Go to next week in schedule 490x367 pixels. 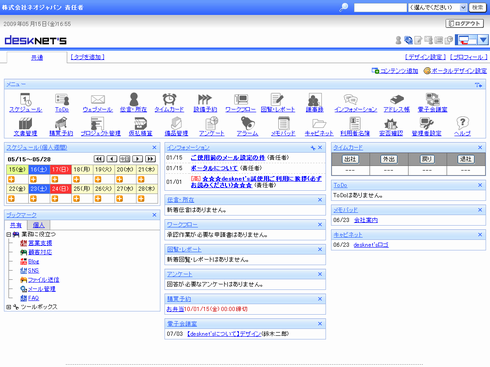click(138, 159)
